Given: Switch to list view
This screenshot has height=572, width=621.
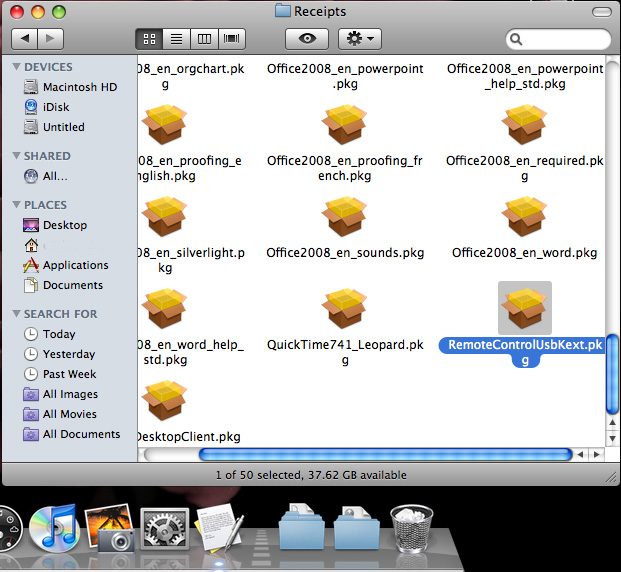Looking at the screenshot, I should (x=176, y=39).
